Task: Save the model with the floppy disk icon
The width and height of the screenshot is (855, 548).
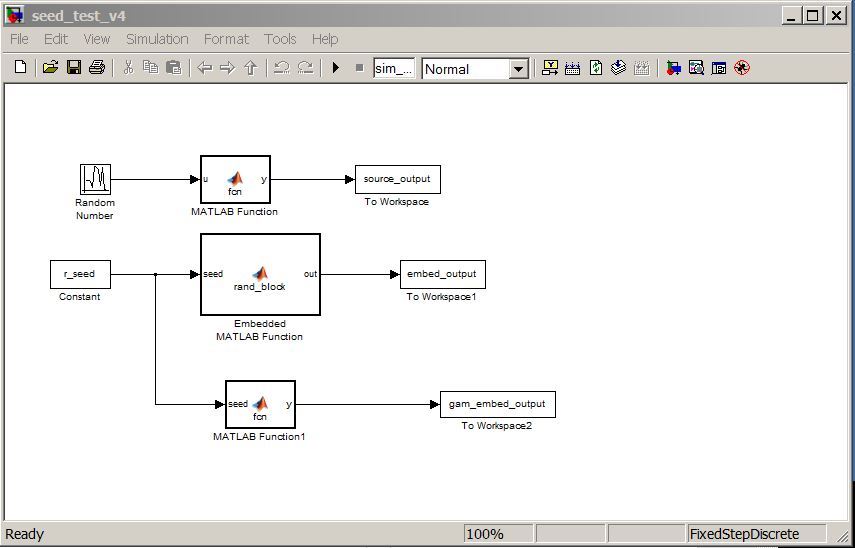Action: (x=74, y=68)
